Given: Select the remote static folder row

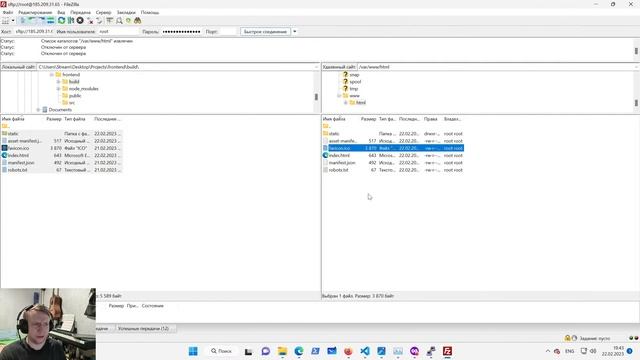Looking at the screenshot, I should (x=393, y=133).
